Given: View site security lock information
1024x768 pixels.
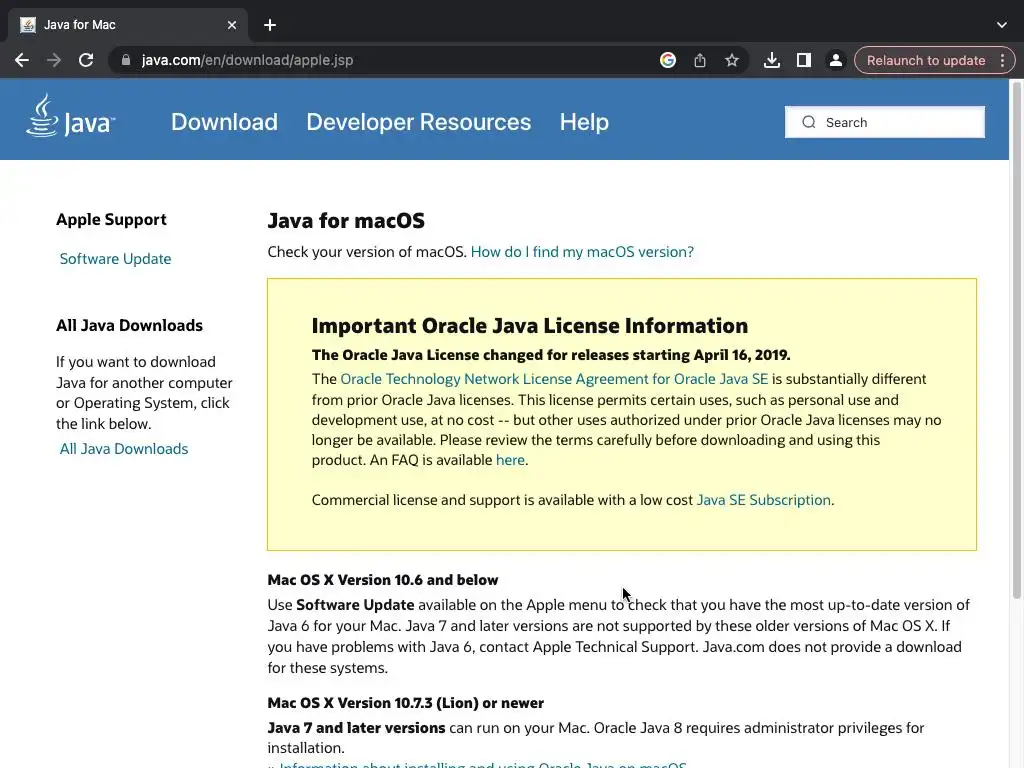Looking at the screenshot, I should pos(126,60).
